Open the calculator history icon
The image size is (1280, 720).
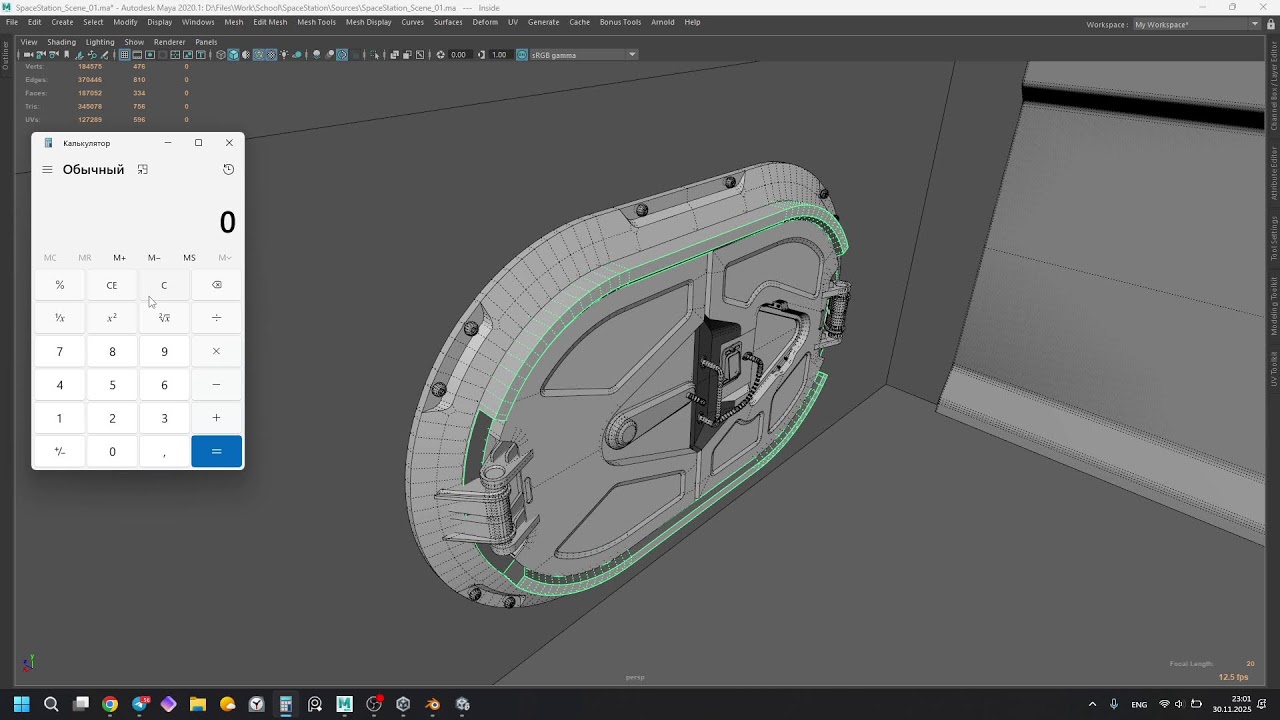tap(228, 170)
